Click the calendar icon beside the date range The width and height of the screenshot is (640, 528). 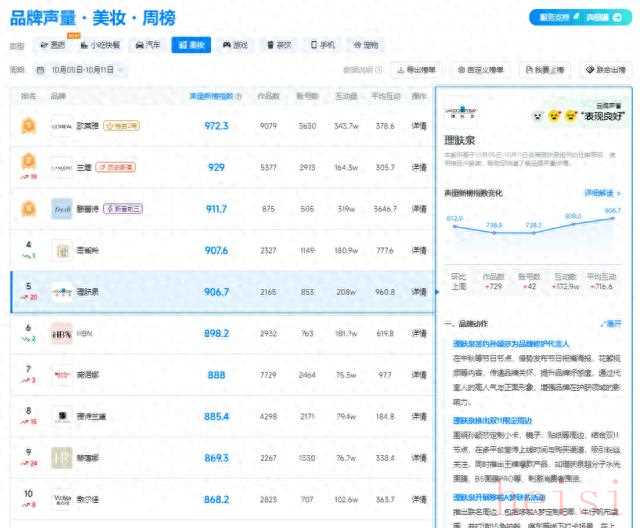[x=39, y=70]
